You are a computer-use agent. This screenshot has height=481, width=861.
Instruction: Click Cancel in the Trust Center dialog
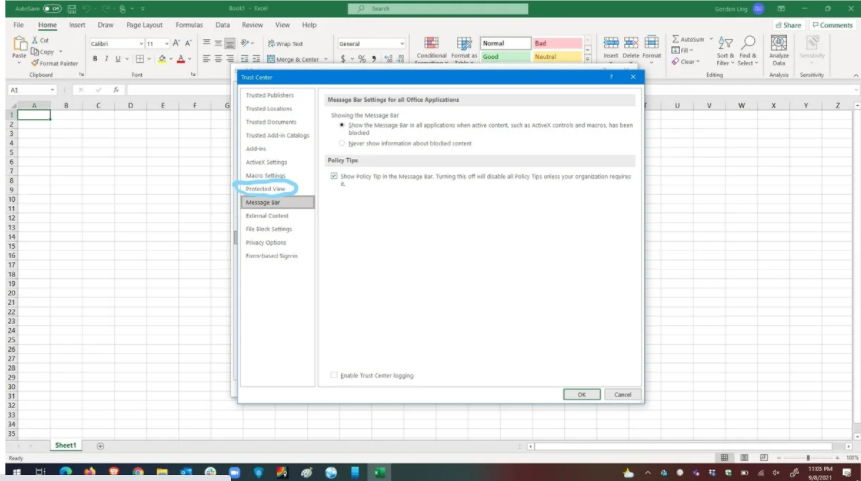coord(623,395)
